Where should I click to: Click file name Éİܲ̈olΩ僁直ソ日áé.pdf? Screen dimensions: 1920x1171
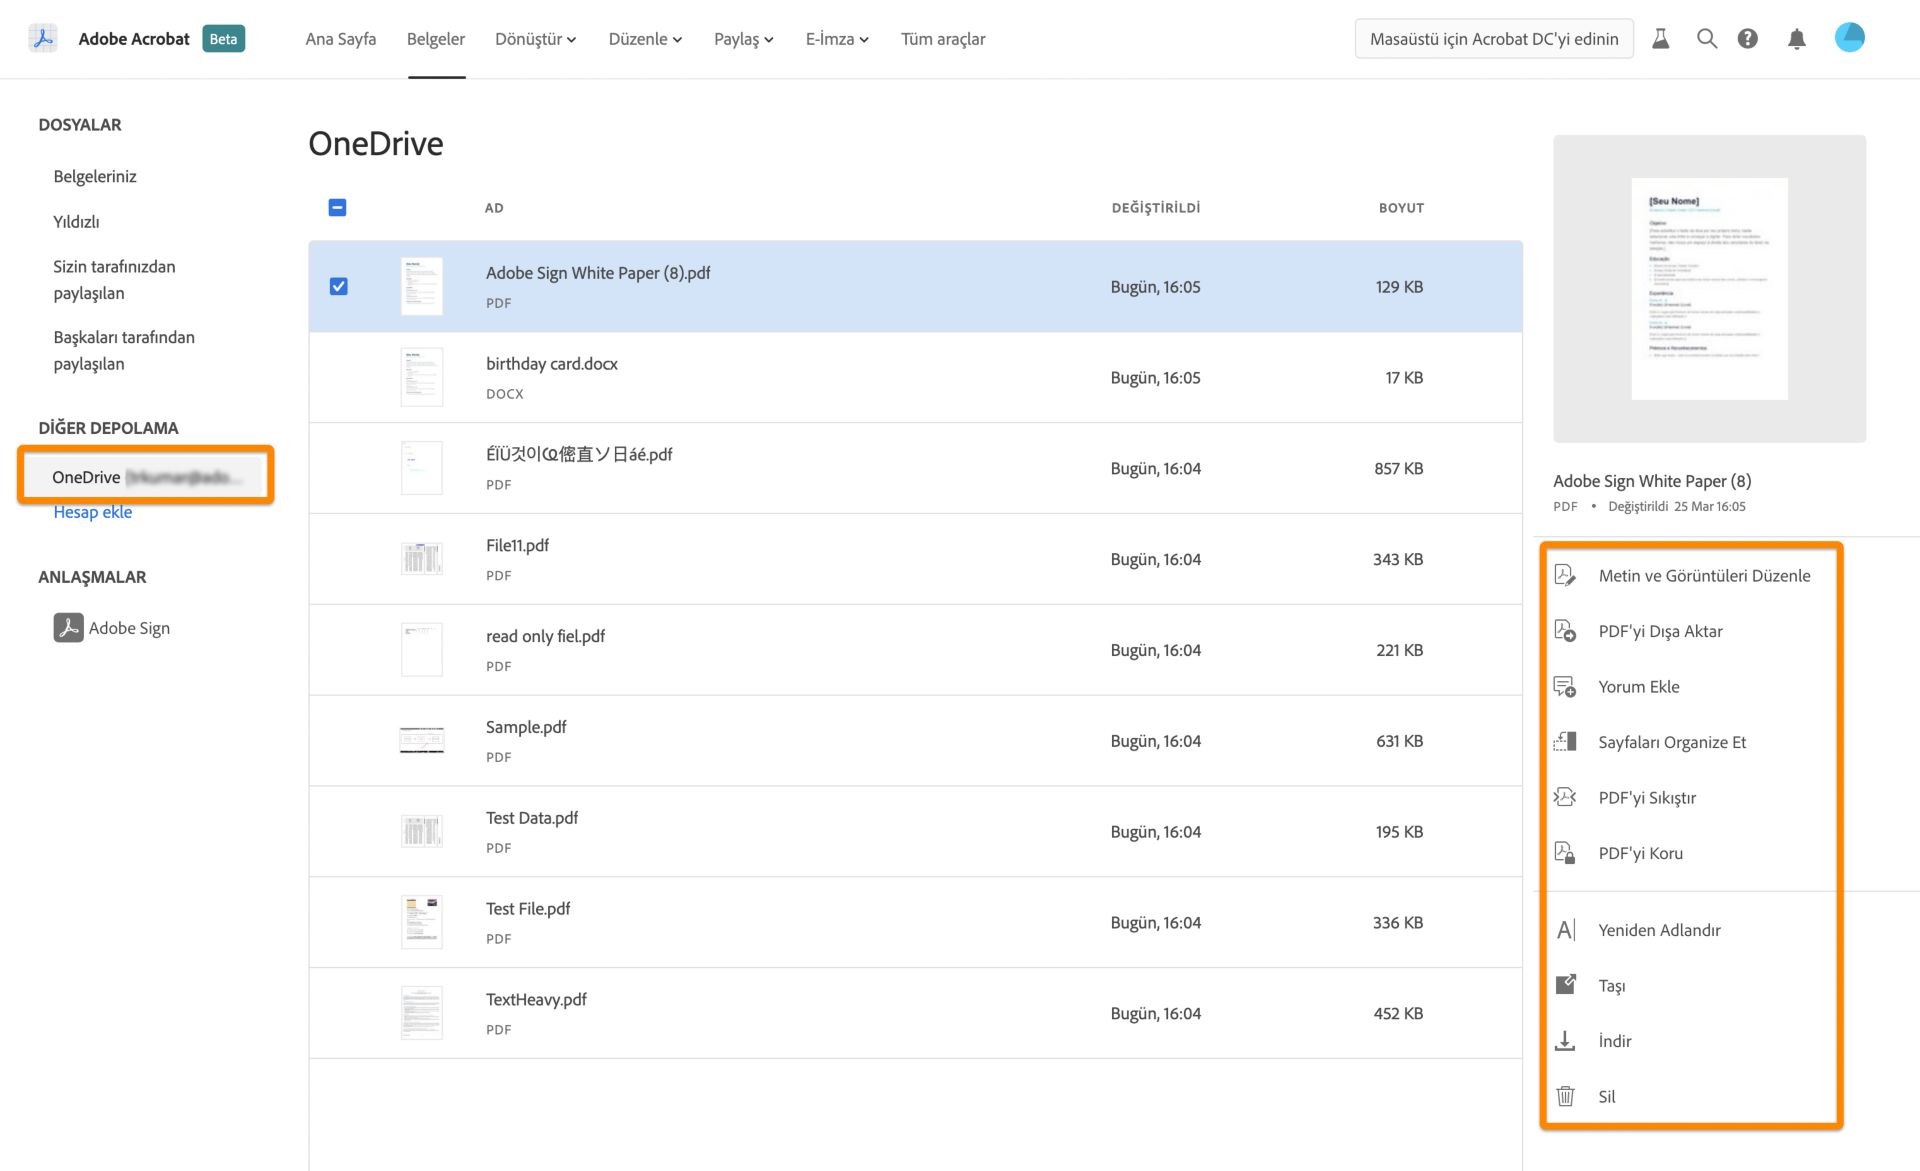579,454
